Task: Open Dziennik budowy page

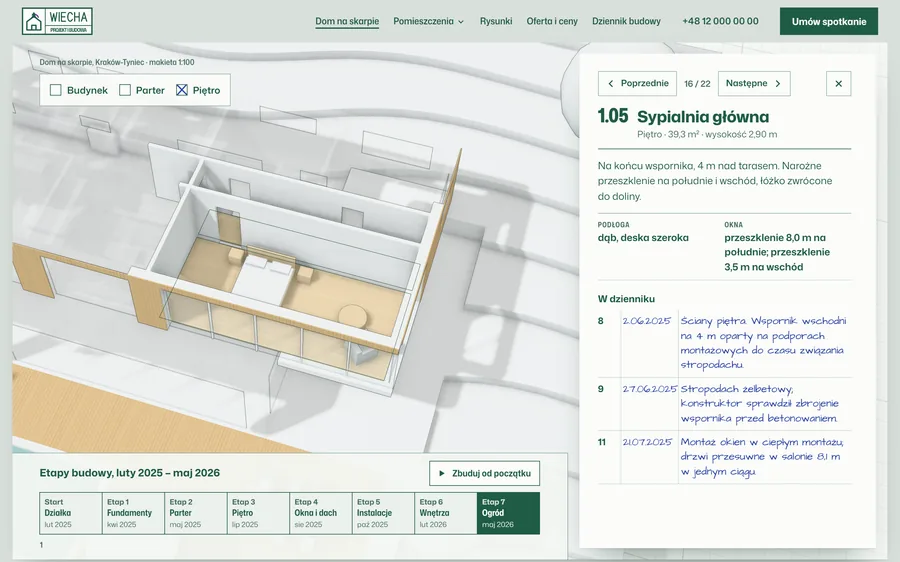Action: (x=626, y=21)
